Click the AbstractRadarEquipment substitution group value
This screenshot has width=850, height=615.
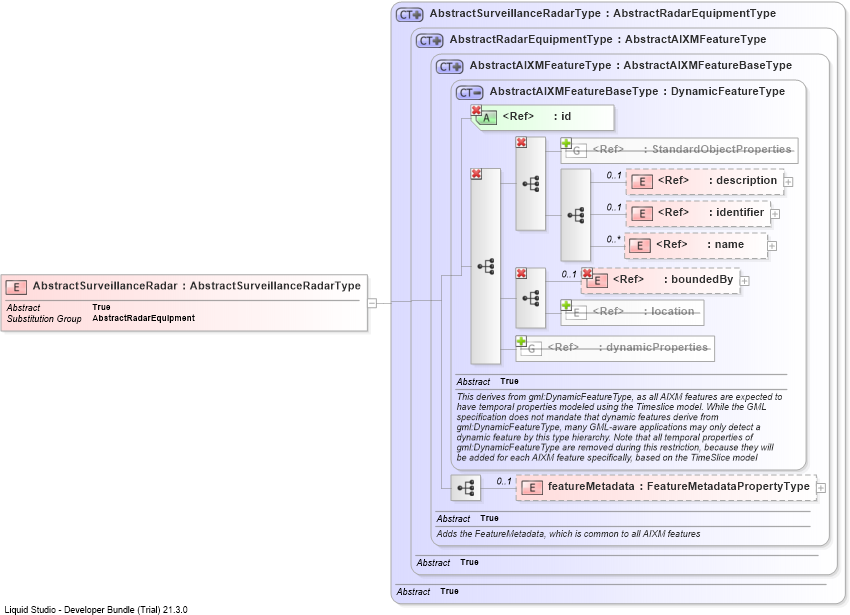[x=143, y=318]
